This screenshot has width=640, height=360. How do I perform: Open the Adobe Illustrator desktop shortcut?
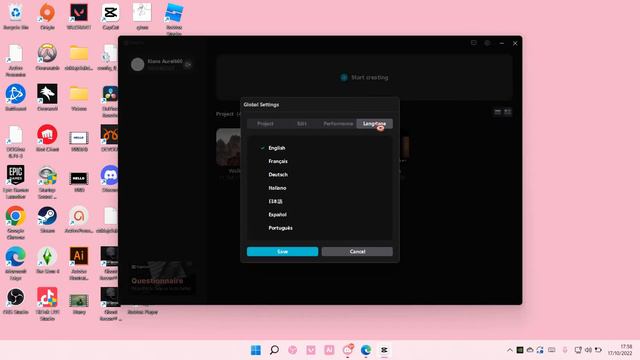[x=79, y=263]
